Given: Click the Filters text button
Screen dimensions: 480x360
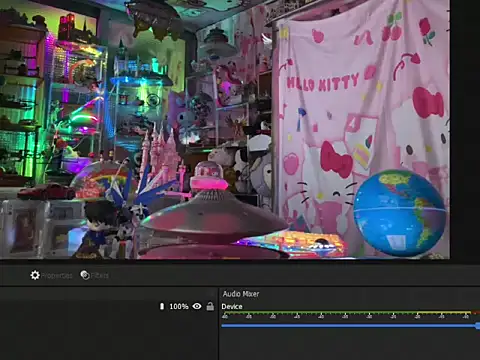Looking at the screenshot, I should tap(99, 276).
